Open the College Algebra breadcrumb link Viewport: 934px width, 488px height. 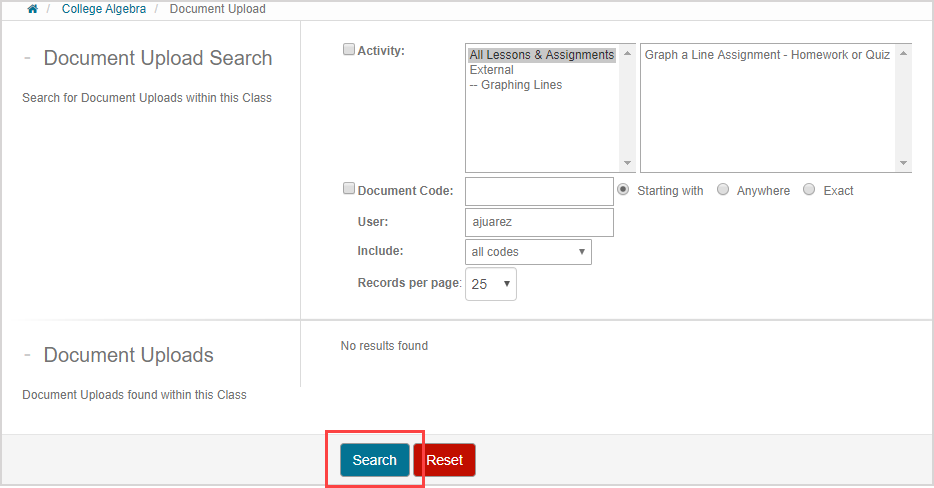coord(104,9)
